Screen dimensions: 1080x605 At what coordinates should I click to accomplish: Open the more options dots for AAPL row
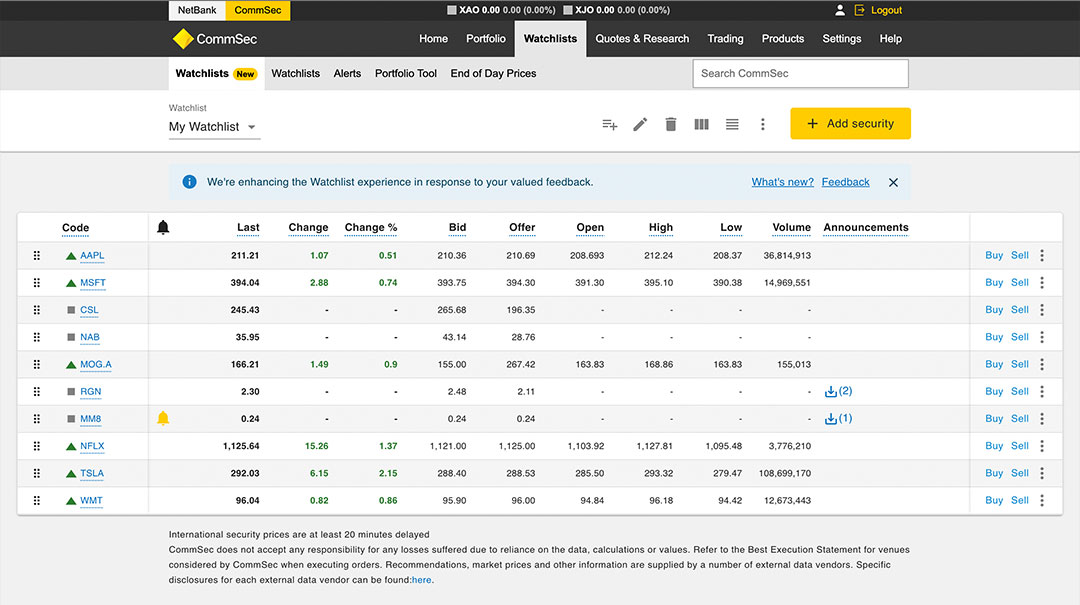(1042, 255)
